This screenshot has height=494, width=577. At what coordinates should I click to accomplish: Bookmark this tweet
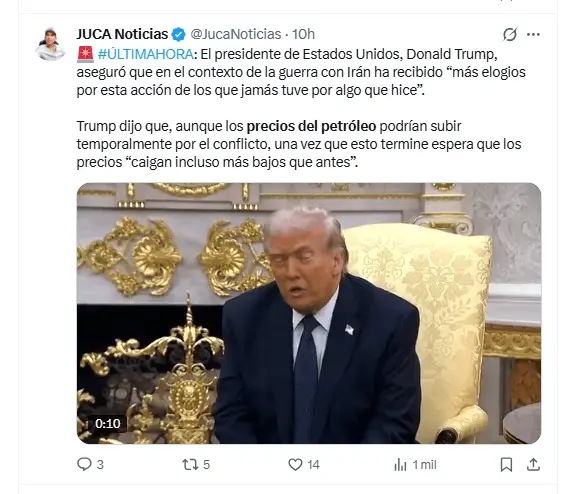click(x=506, y=465)
